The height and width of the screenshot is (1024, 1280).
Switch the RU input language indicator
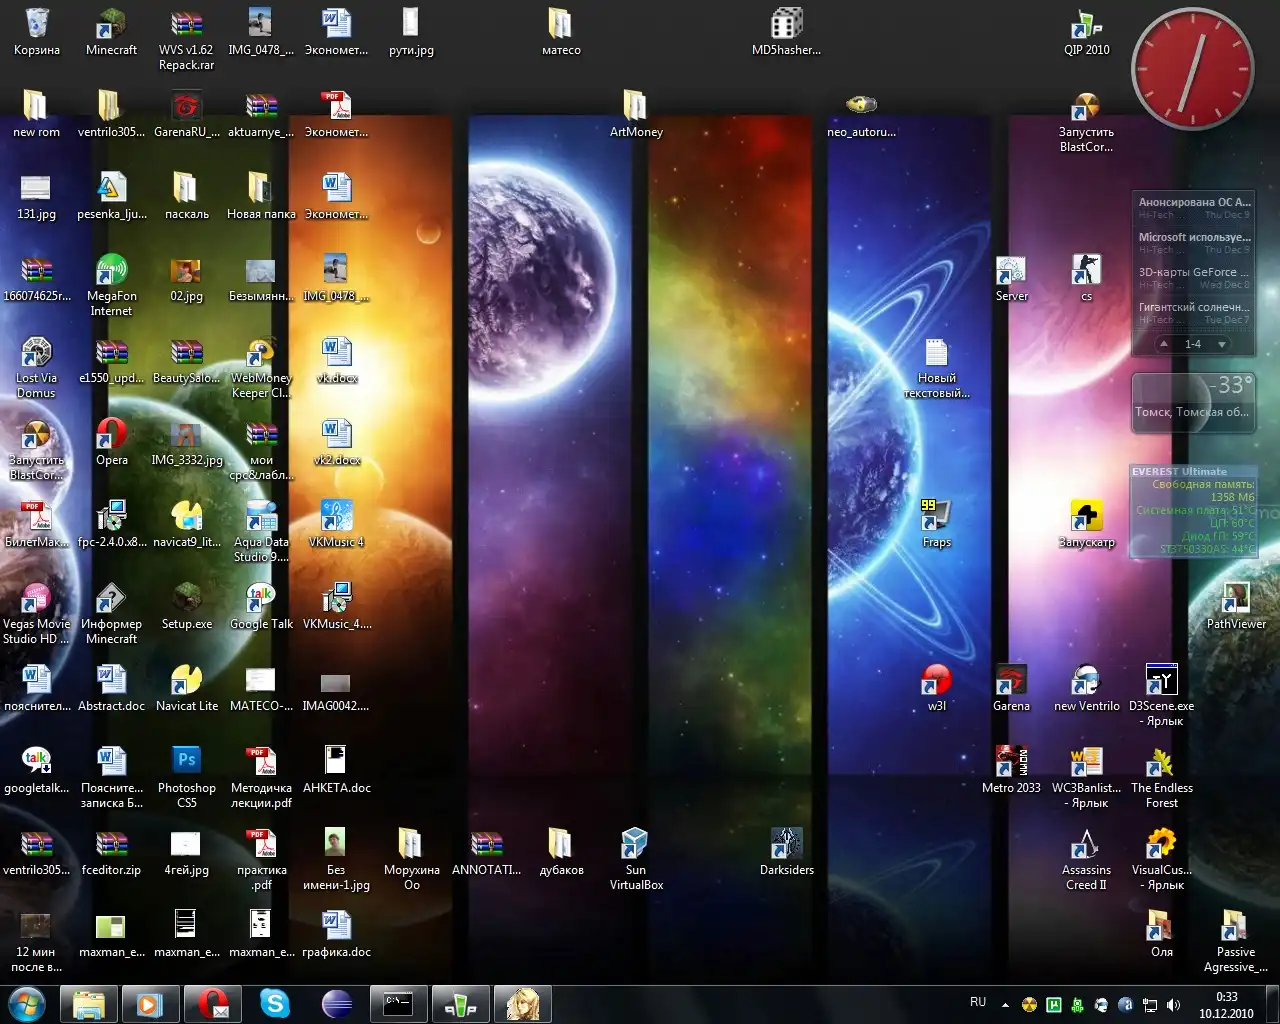[x=978, y=1002]
